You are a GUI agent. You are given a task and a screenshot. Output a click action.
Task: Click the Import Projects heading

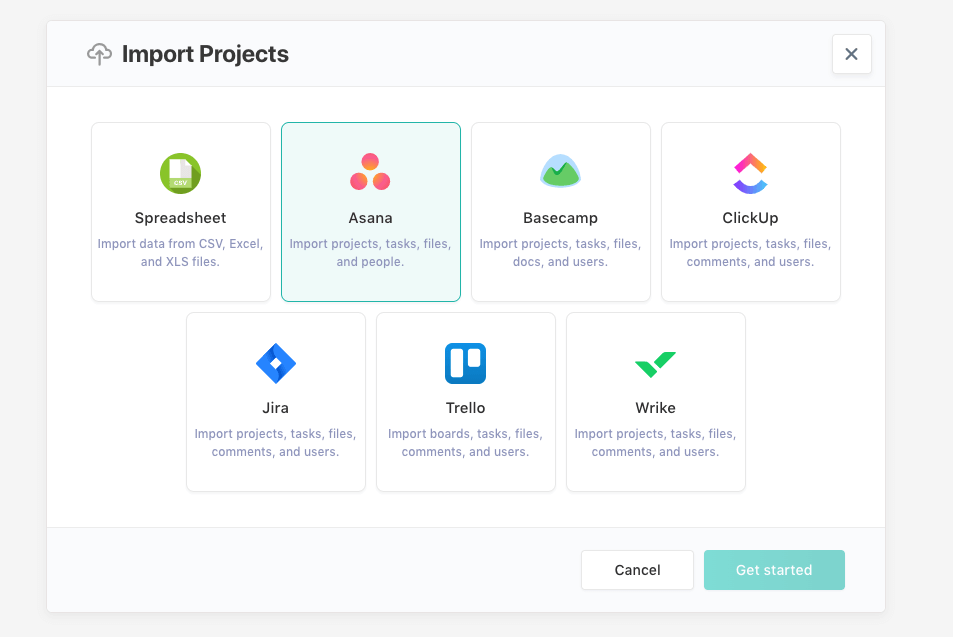click(x=204, y=54)
